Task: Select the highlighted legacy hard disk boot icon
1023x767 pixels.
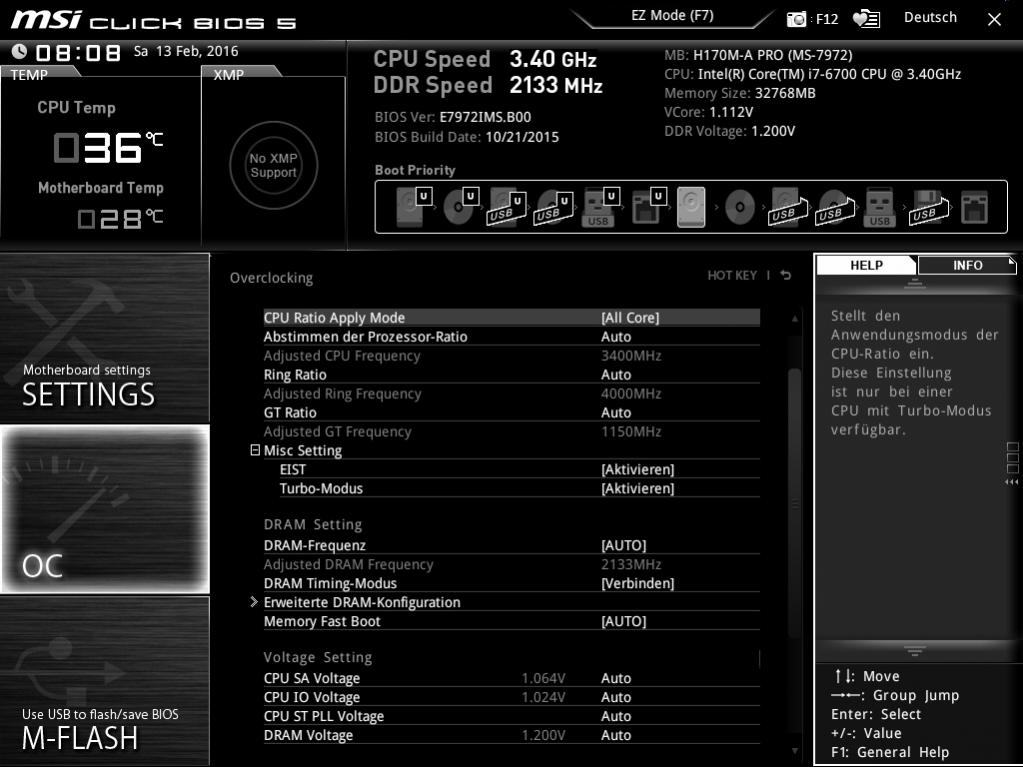Action: pos(692,207)
